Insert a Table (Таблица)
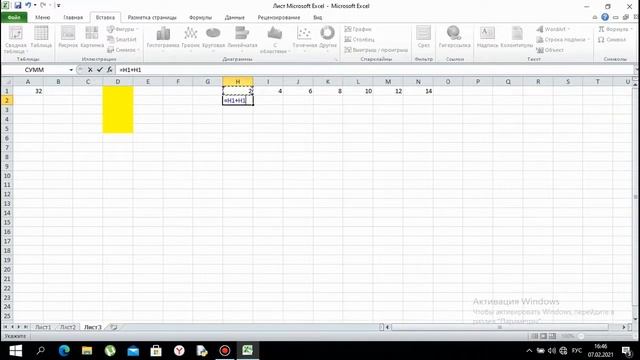 (x=41, y=37)
